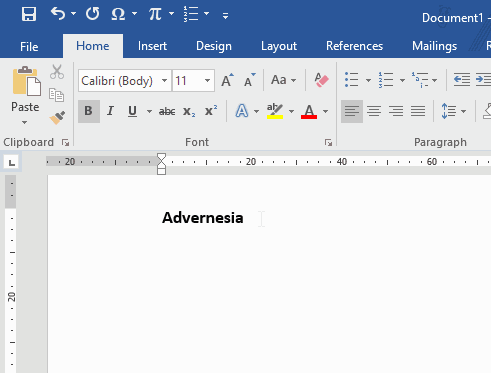Image resolution: width=491 pixels, height=373 pixels.
Task: Expand the Pi equation dropdown arrow
Action: coord(171,14)
